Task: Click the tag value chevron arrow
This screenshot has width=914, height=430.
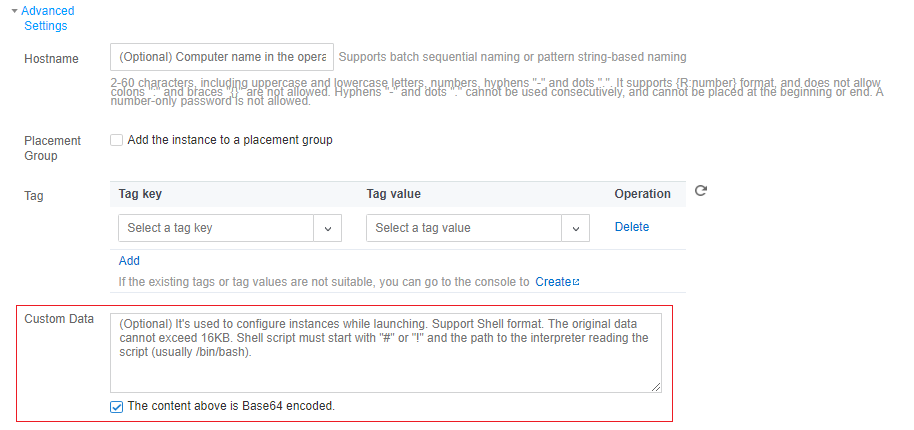Action: tap(576, 228)
